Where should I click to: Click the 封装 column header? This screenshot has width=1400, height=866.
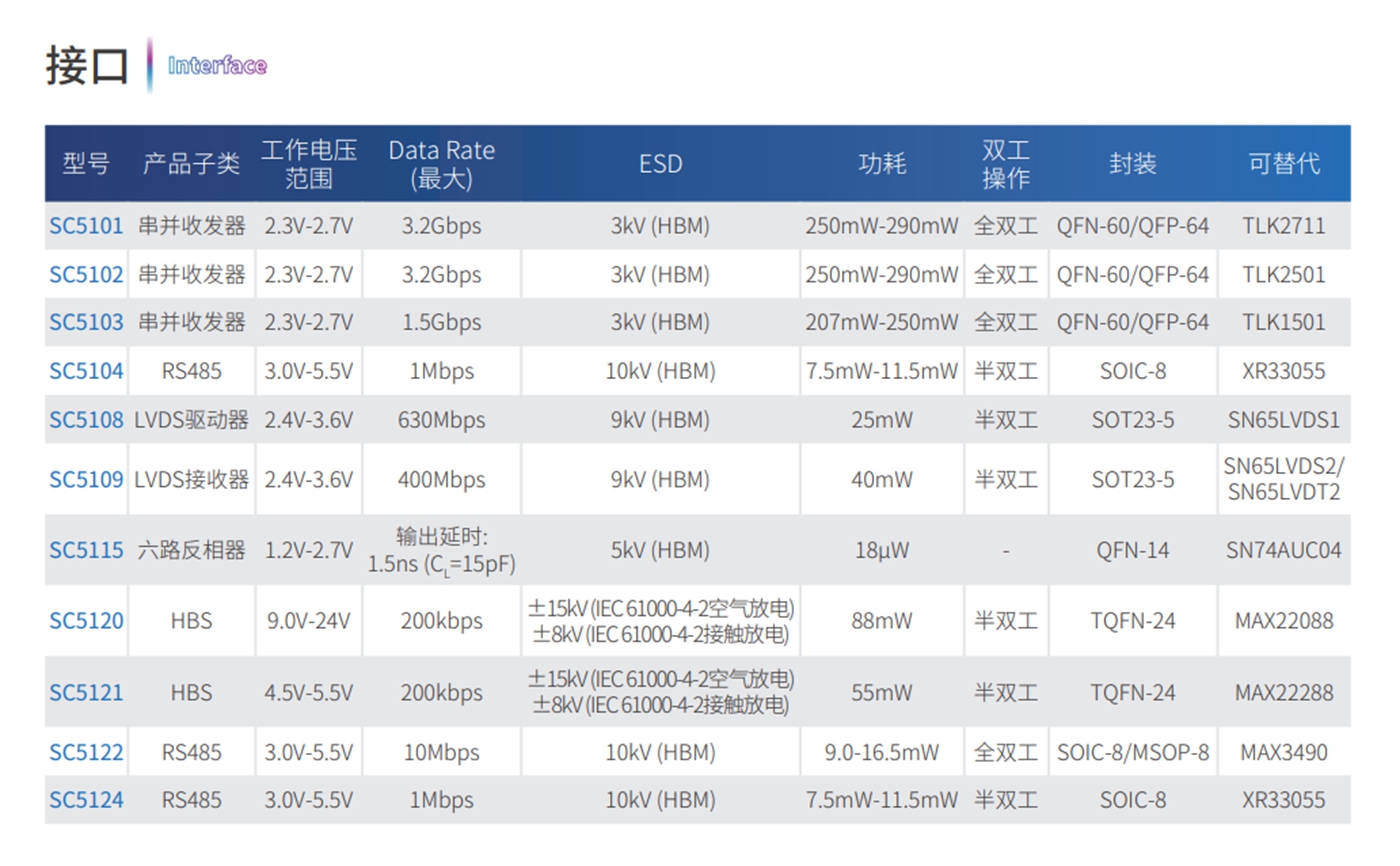[x=1133, y=164]
